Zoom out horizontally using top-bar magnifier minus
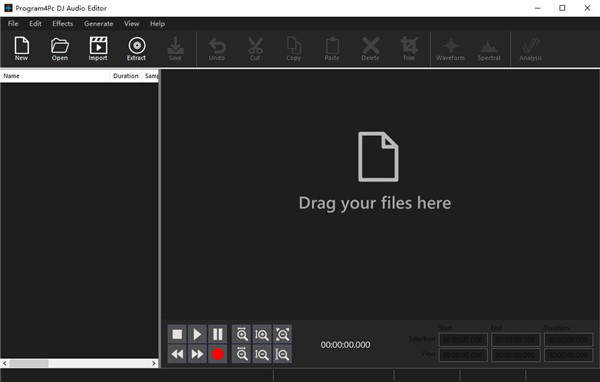This screenshot has width=600, height=382. pyautogui.click(x=241, y=354)
